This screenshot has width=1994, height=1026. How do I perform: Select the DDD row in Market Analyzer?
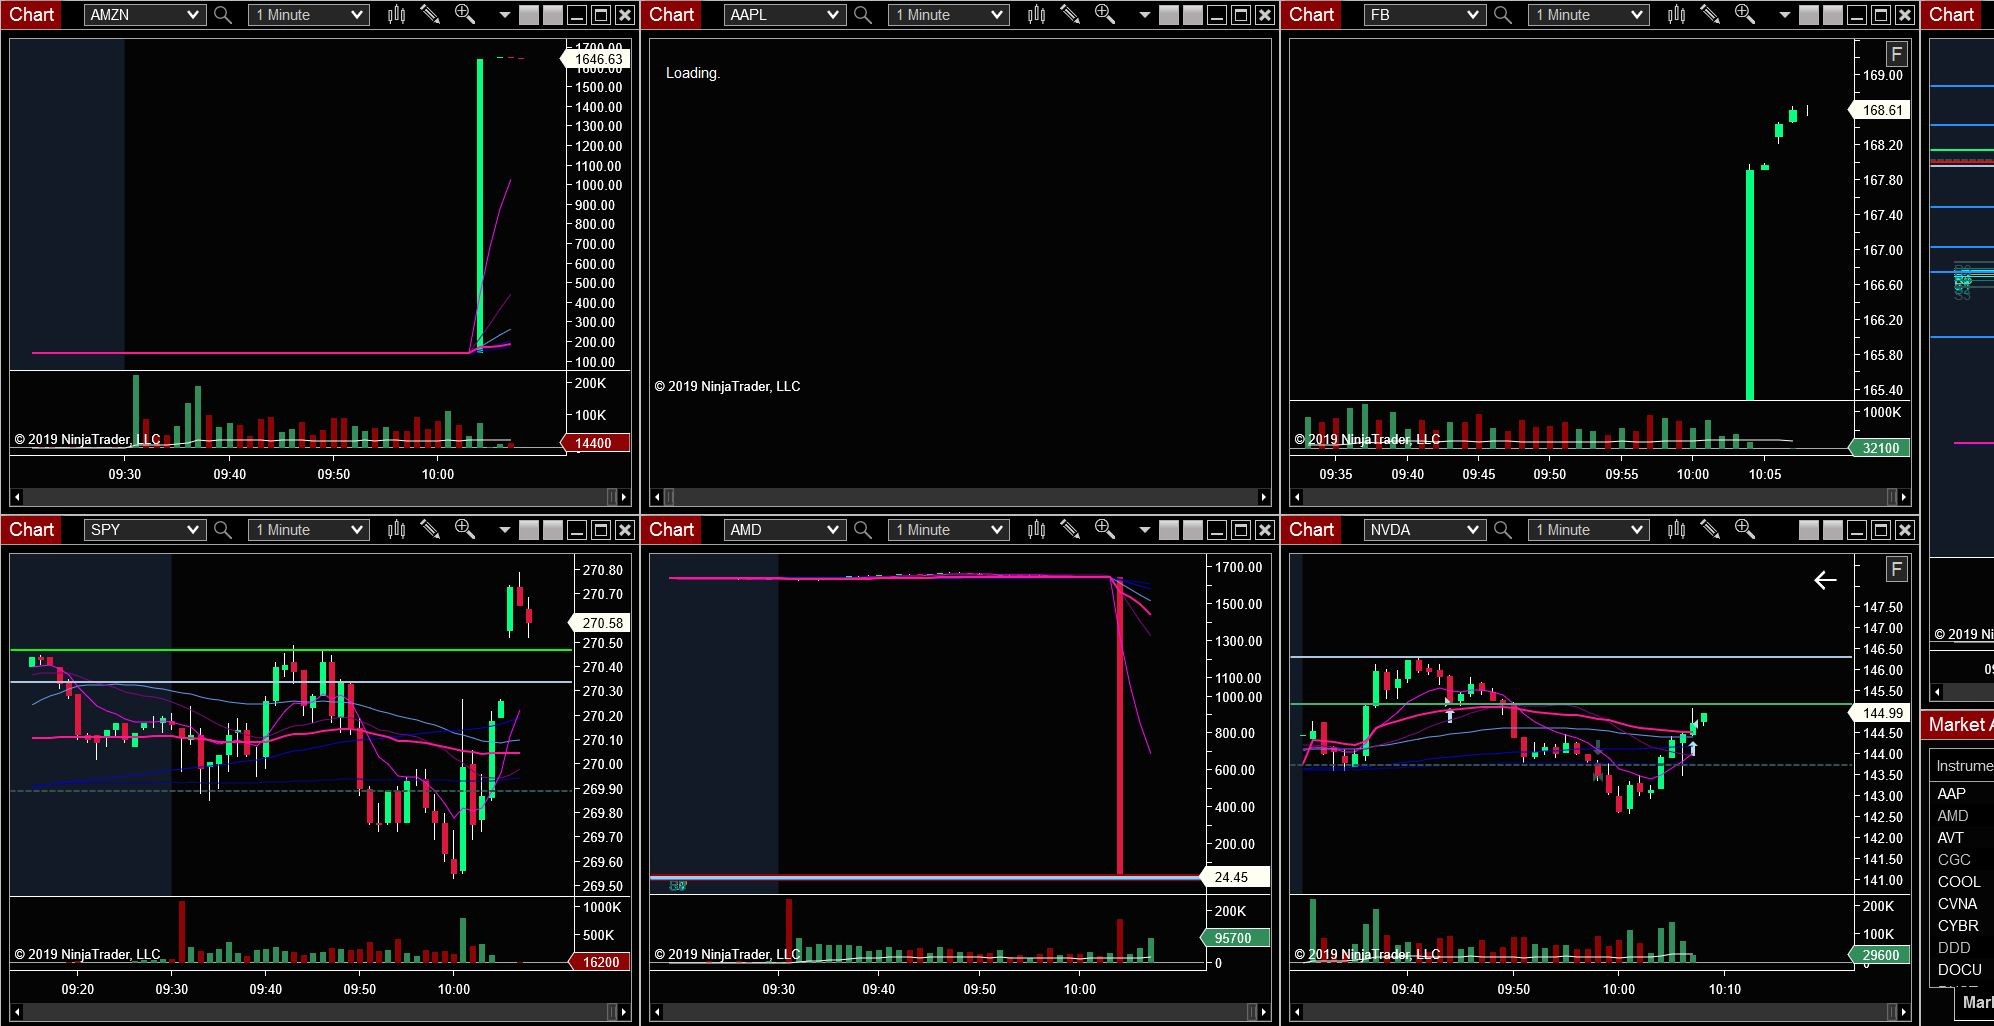[1962, 948]
